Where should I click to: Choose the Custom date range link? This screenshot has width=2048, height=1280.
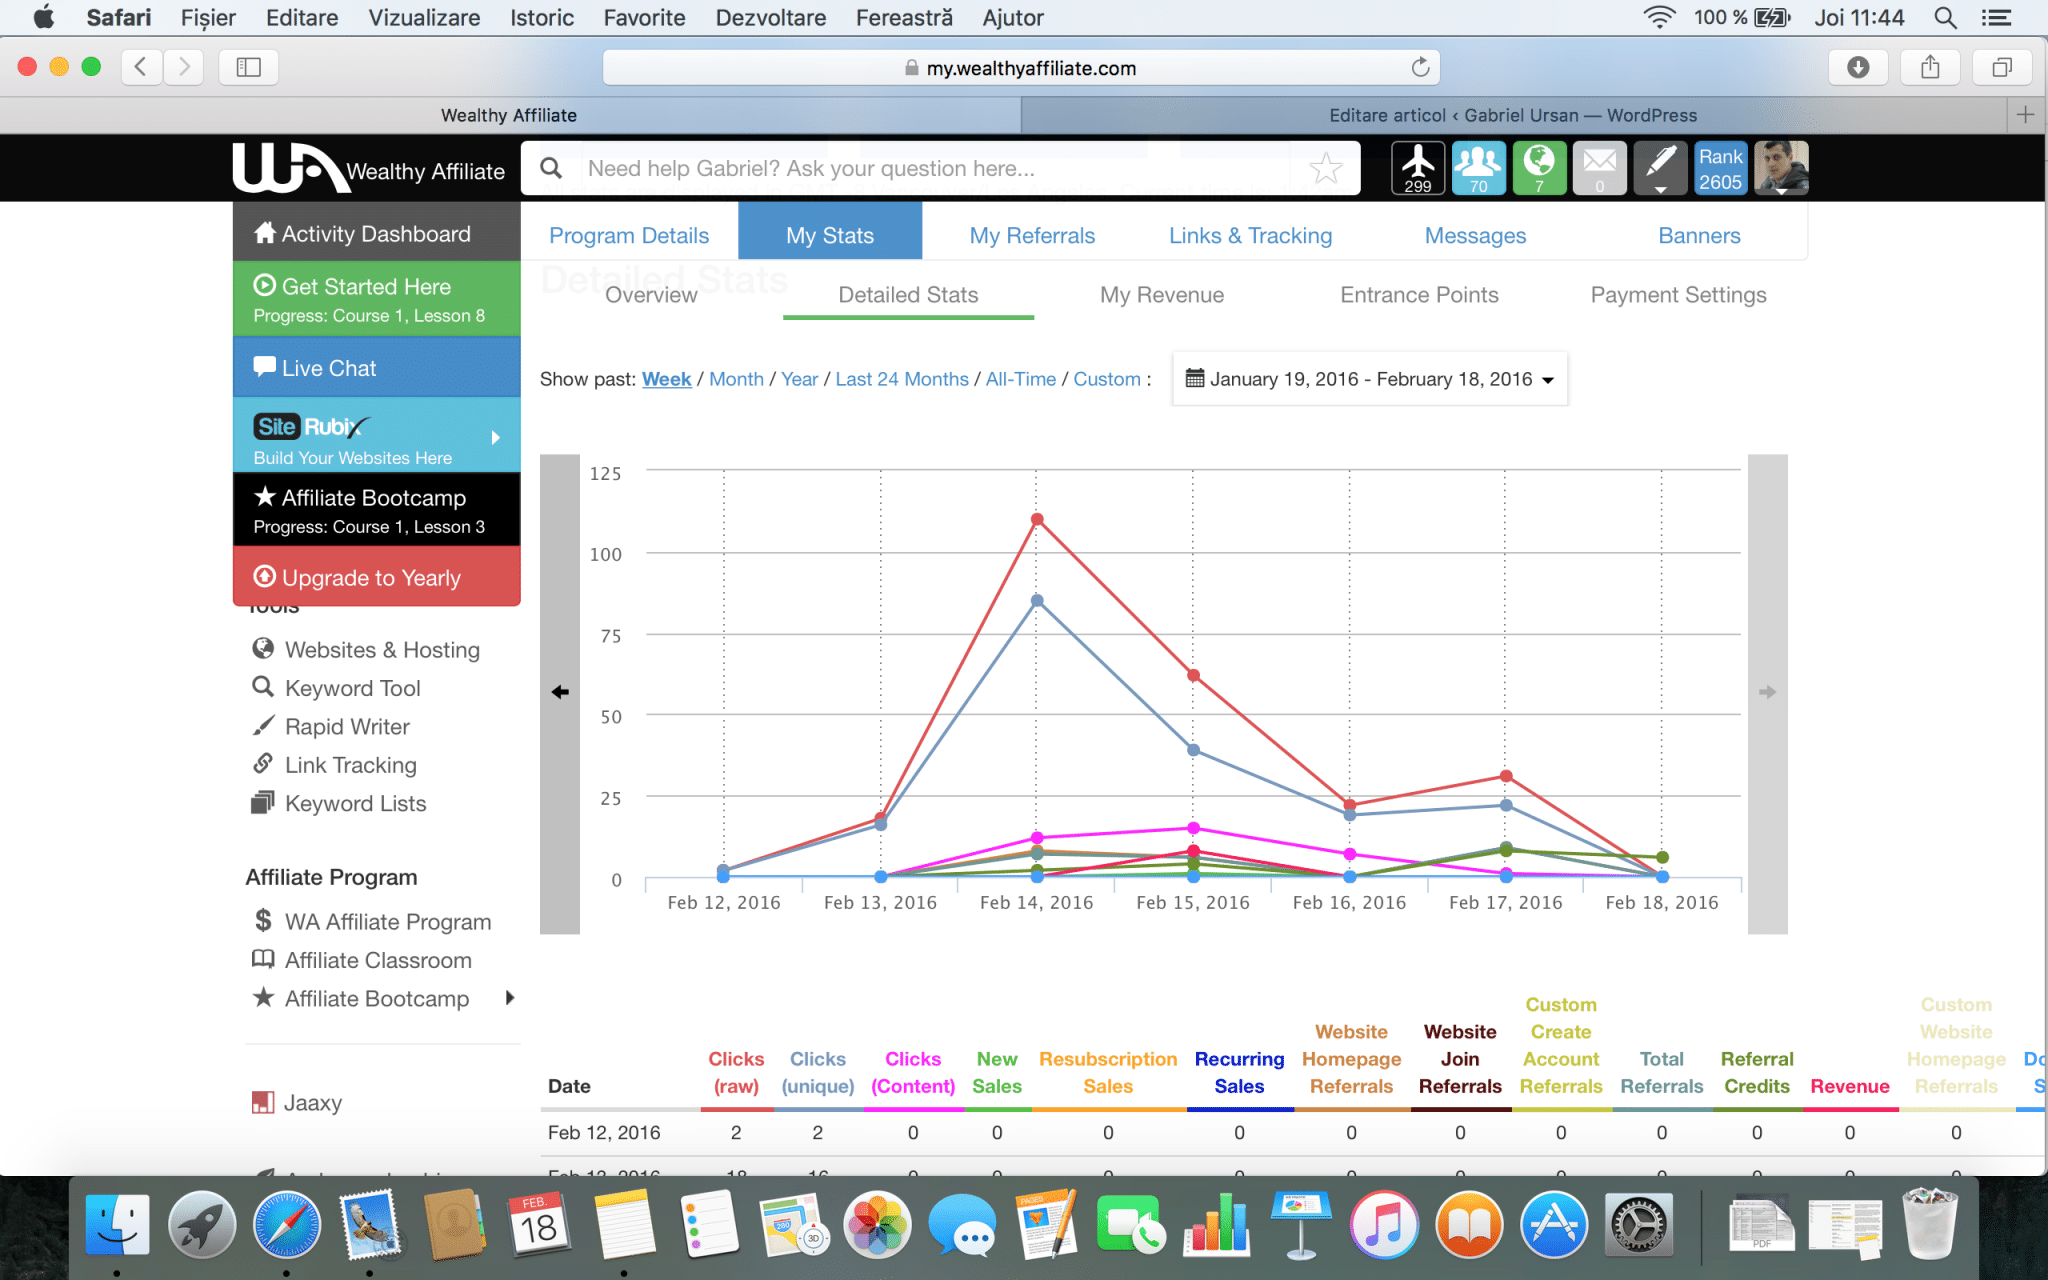click(1107, 379)
